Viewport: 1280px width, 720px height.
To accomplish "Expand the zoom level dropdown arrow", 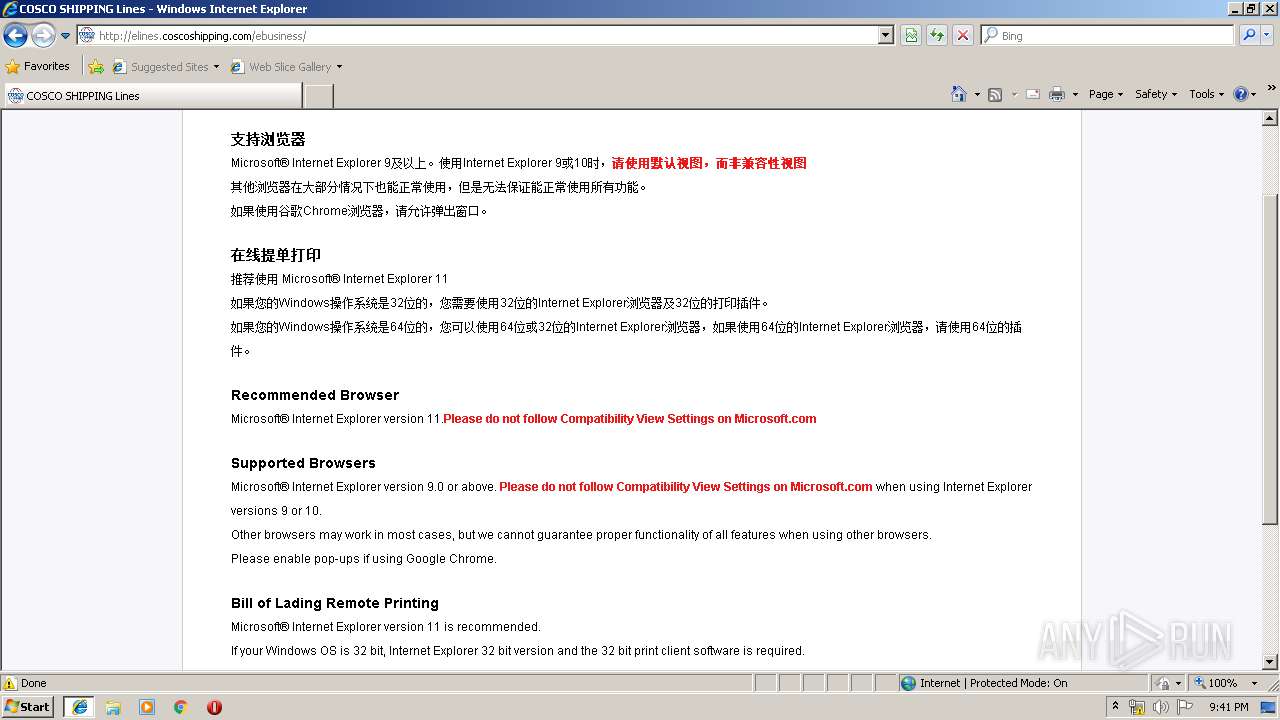I will point(1254,683).
